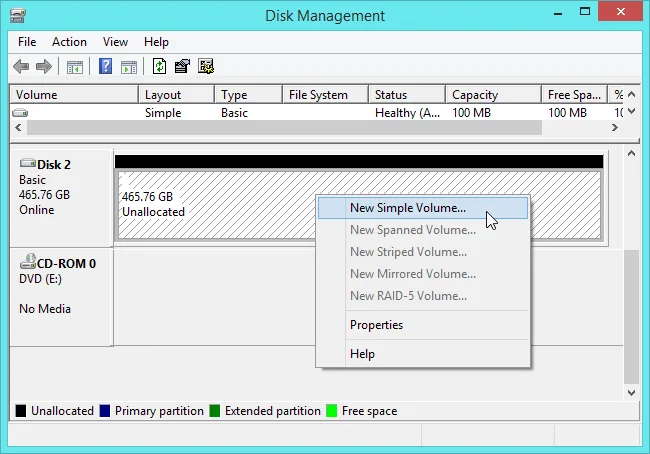Click the Disk 2 drive icon

tap(28, 163)
